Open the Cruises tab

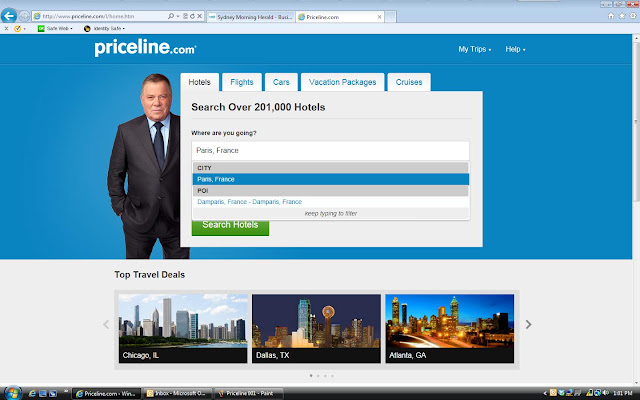point(409,82)
